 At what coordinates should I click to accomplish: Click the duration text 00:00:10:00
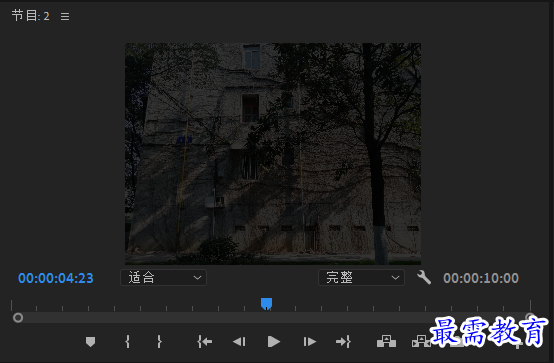(x=481, y=278)
